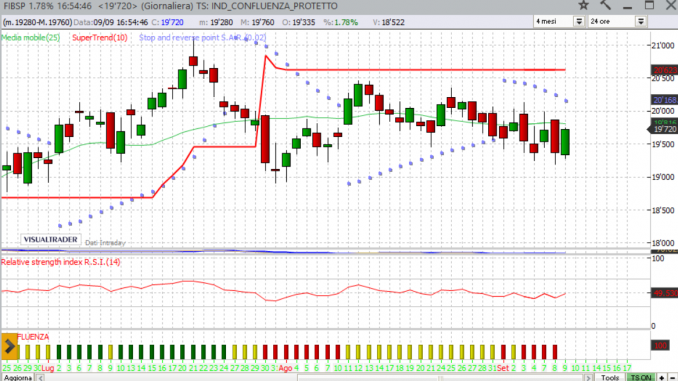Select the SuperTrend(10) indicator label
This screenshot has height=381, width=678.
(x=100, y=38)
